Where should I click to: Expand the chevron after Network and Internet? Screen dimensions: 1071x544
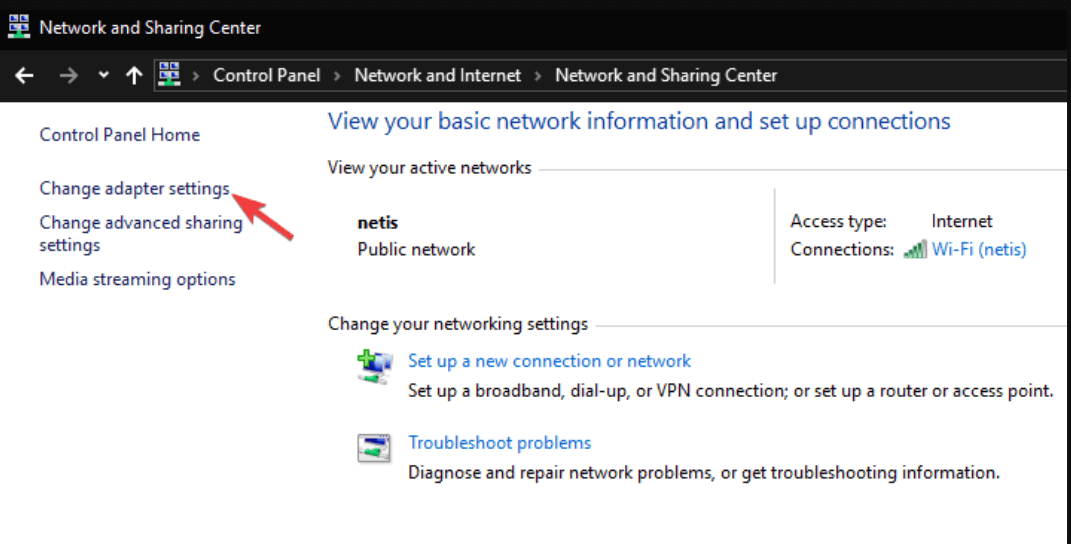click(x=538, y=76)
